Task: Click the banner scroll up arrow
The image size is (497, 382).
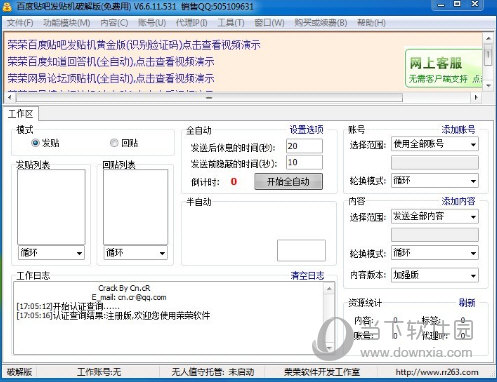Action: tap(488, 38)
